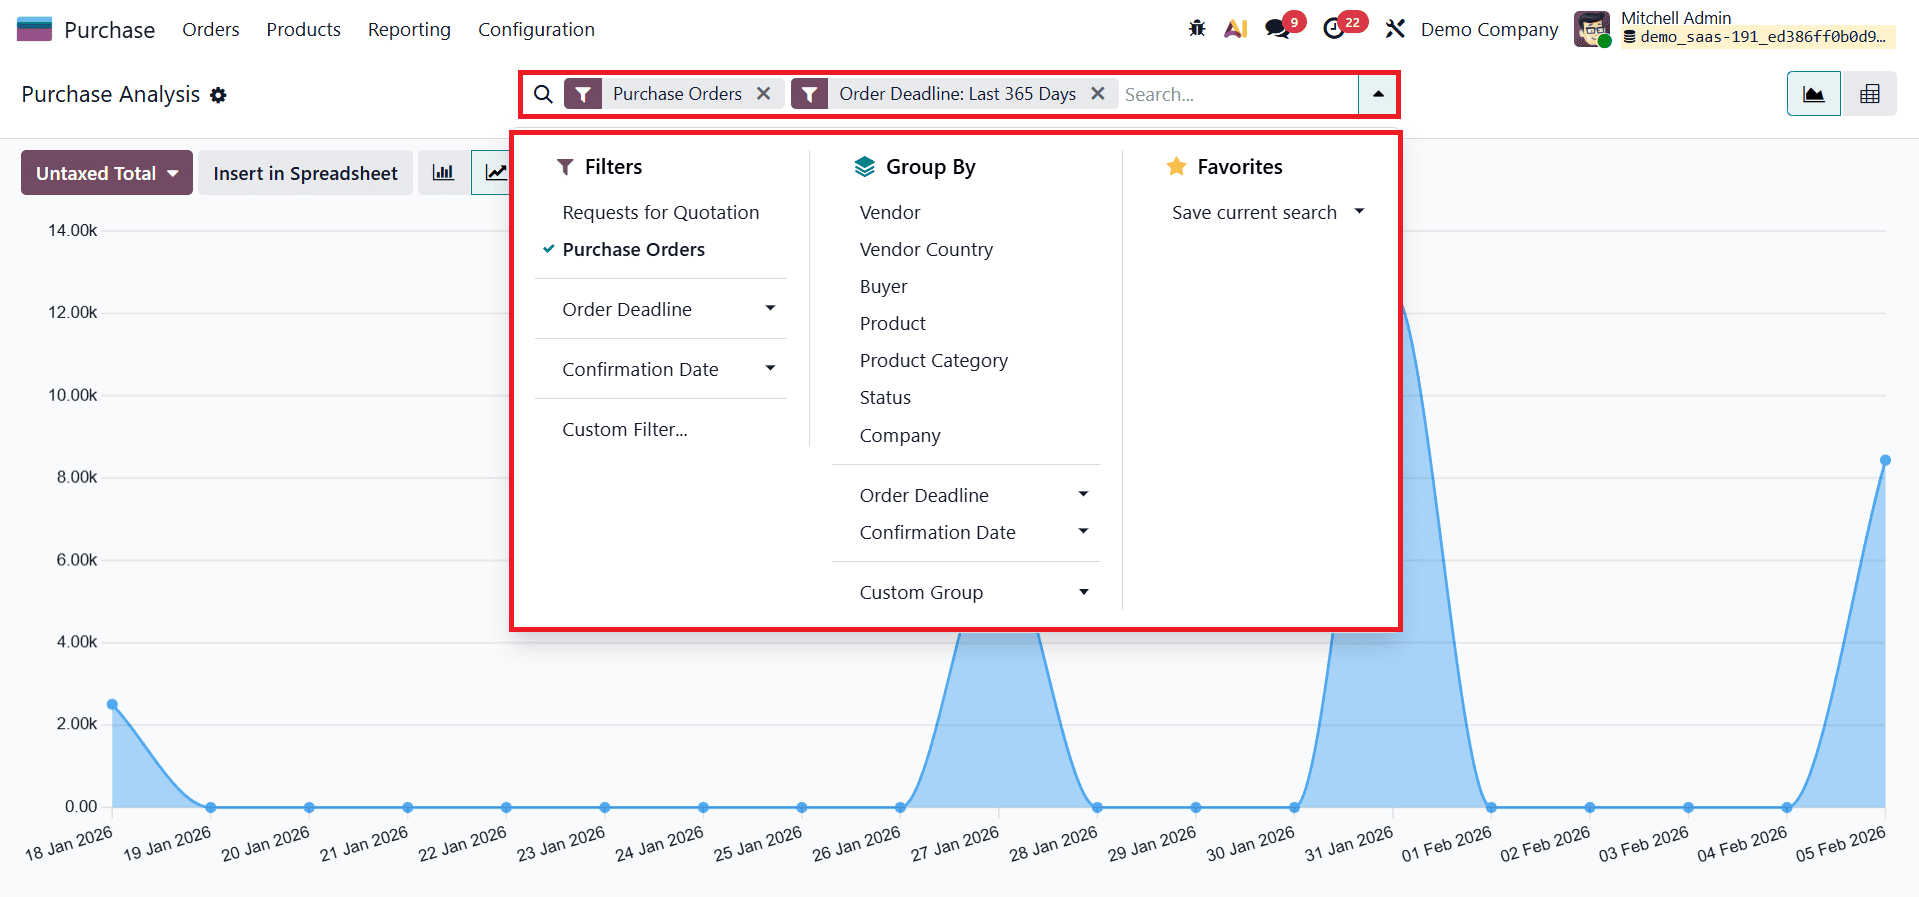This screenshot has width=1919, height=897.
Task: Group by Status
Action: coord(885,397)
